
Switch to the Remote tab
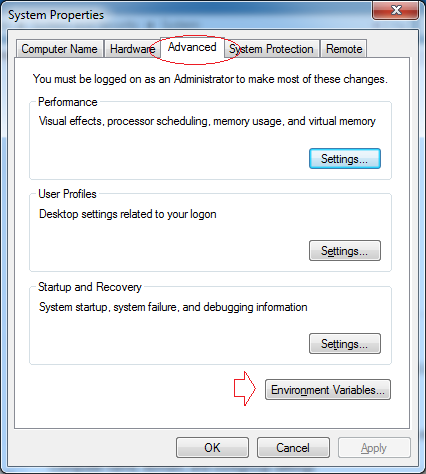[x=344, y=49]
